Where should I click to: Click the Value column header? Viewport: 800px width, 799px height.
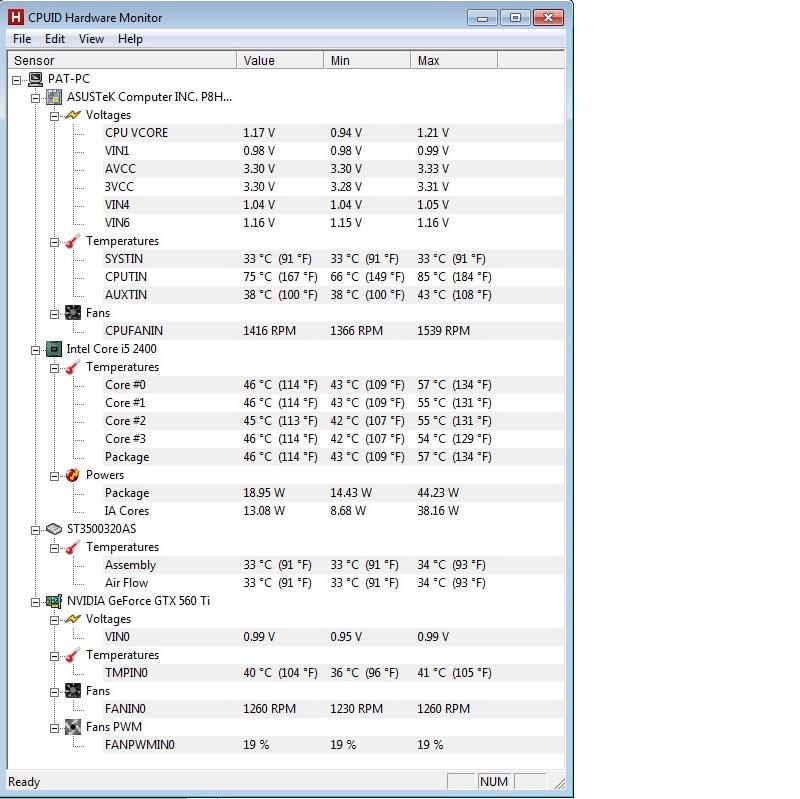(280, 60)
